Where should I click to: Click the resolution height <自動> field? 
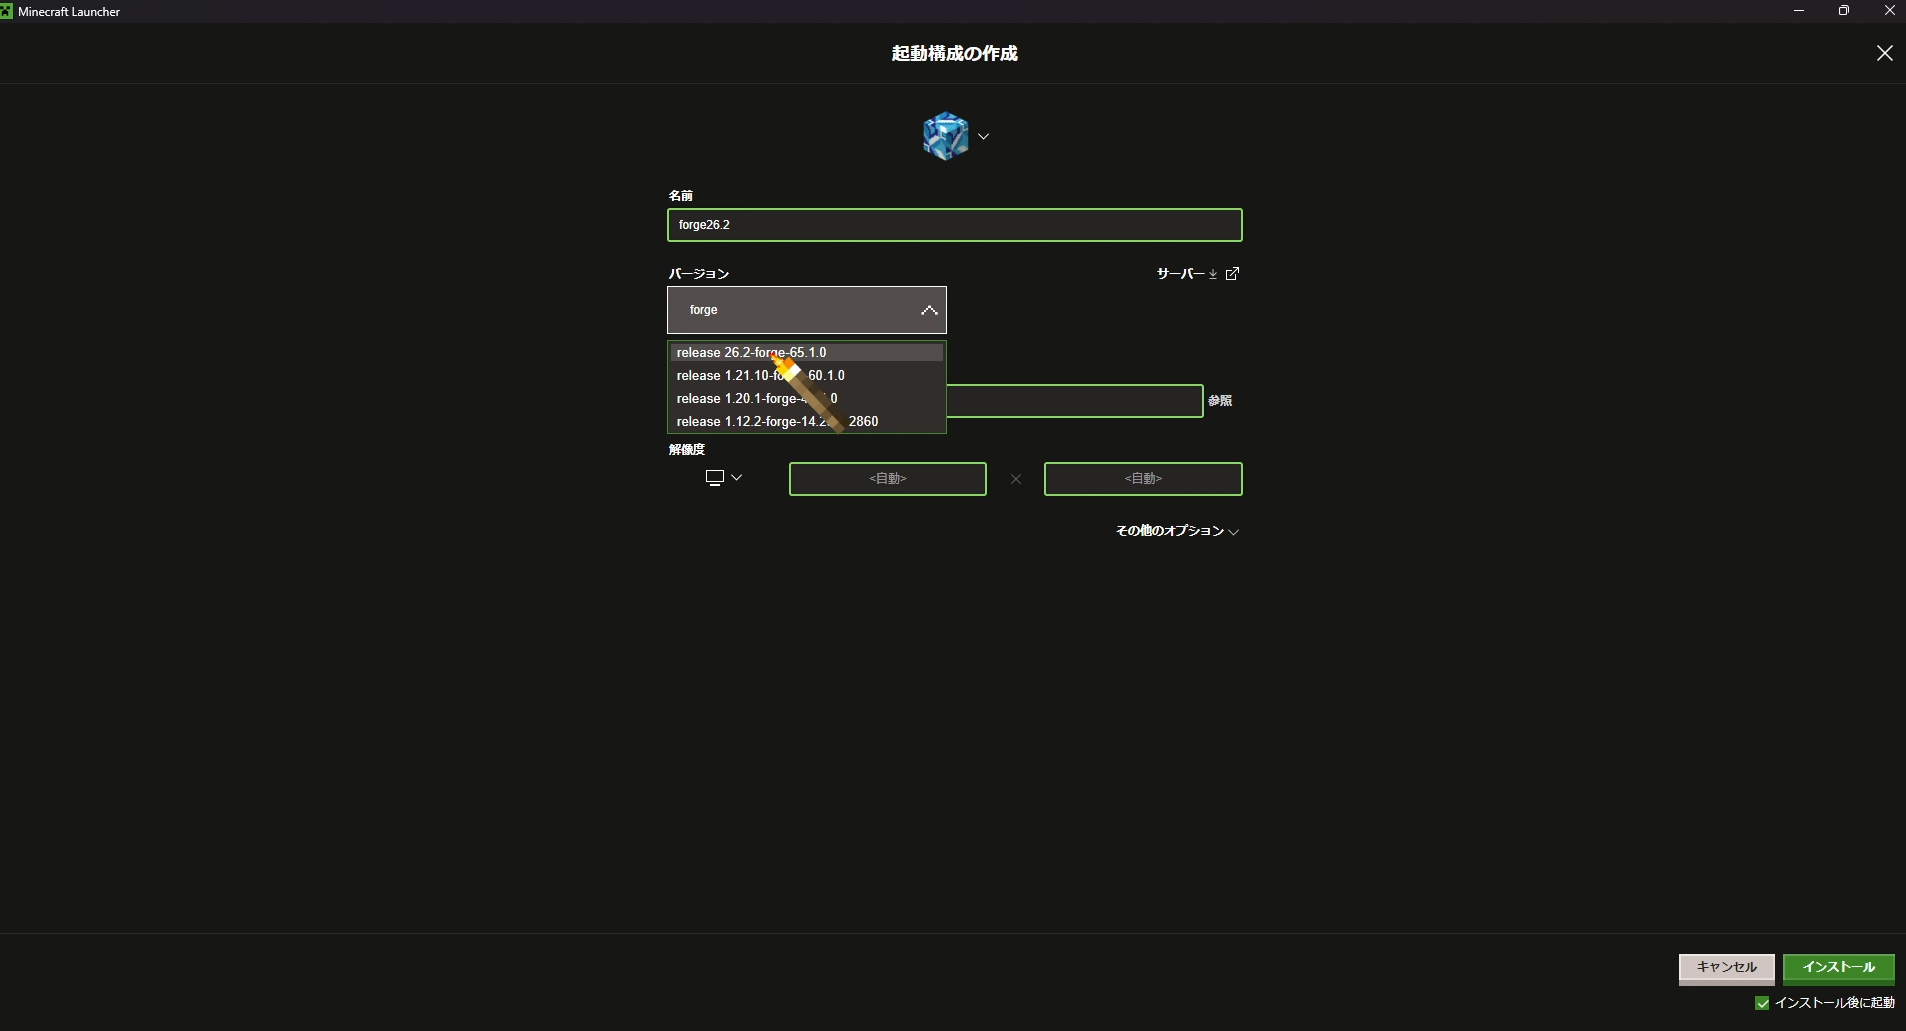coord(1143,479)
